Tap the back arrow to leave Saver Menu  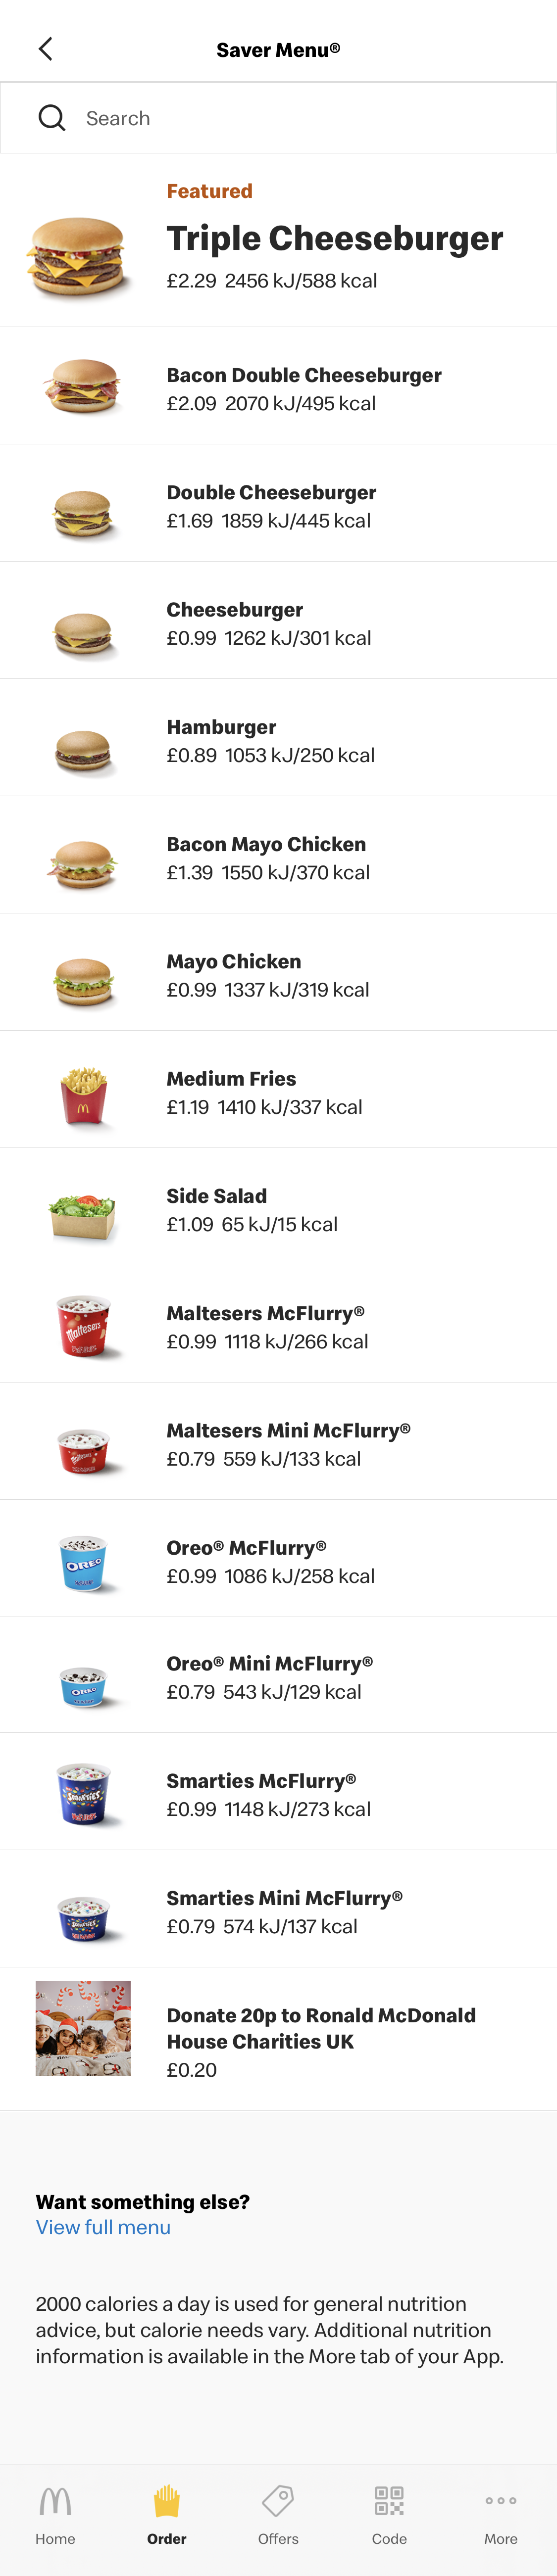click(x=45, y=48)
